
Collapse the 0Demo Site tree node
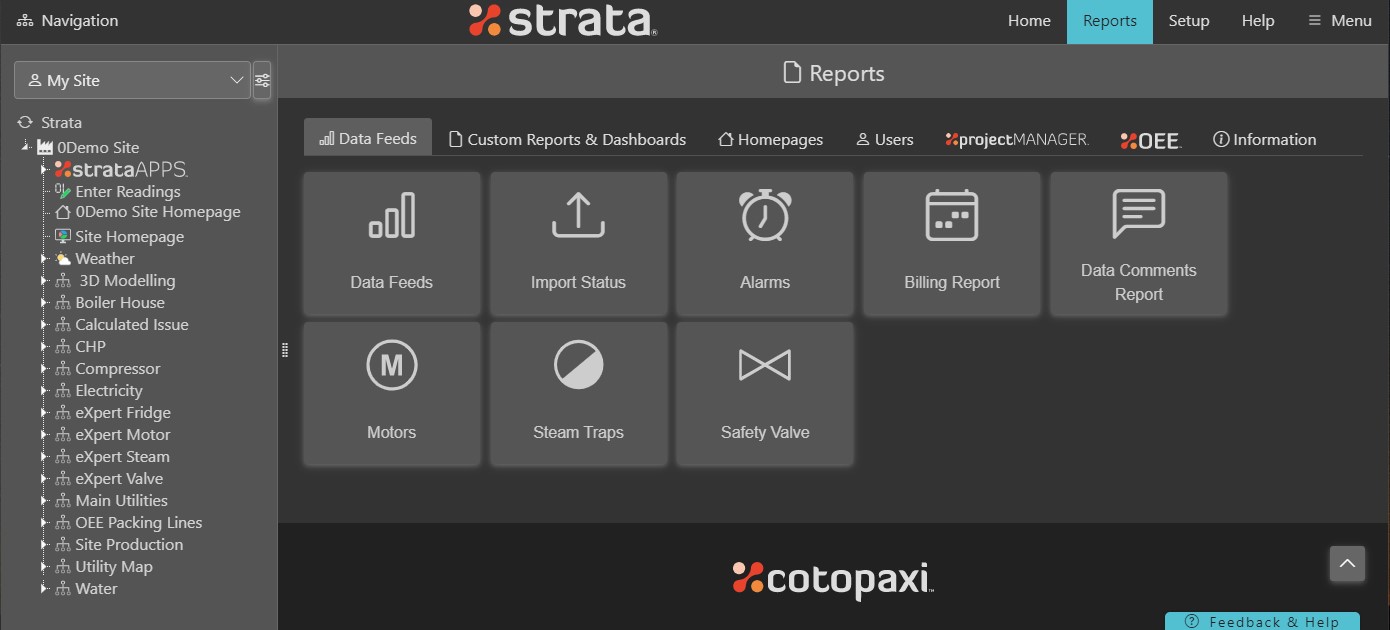[x=25, y=148]
